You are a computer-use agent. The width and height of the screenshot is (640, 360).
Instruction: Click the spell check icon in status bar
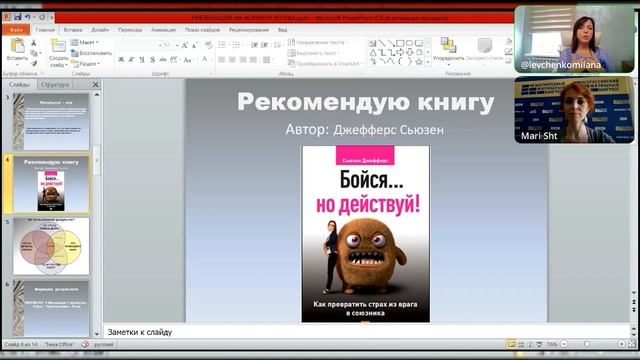point(84,344)
